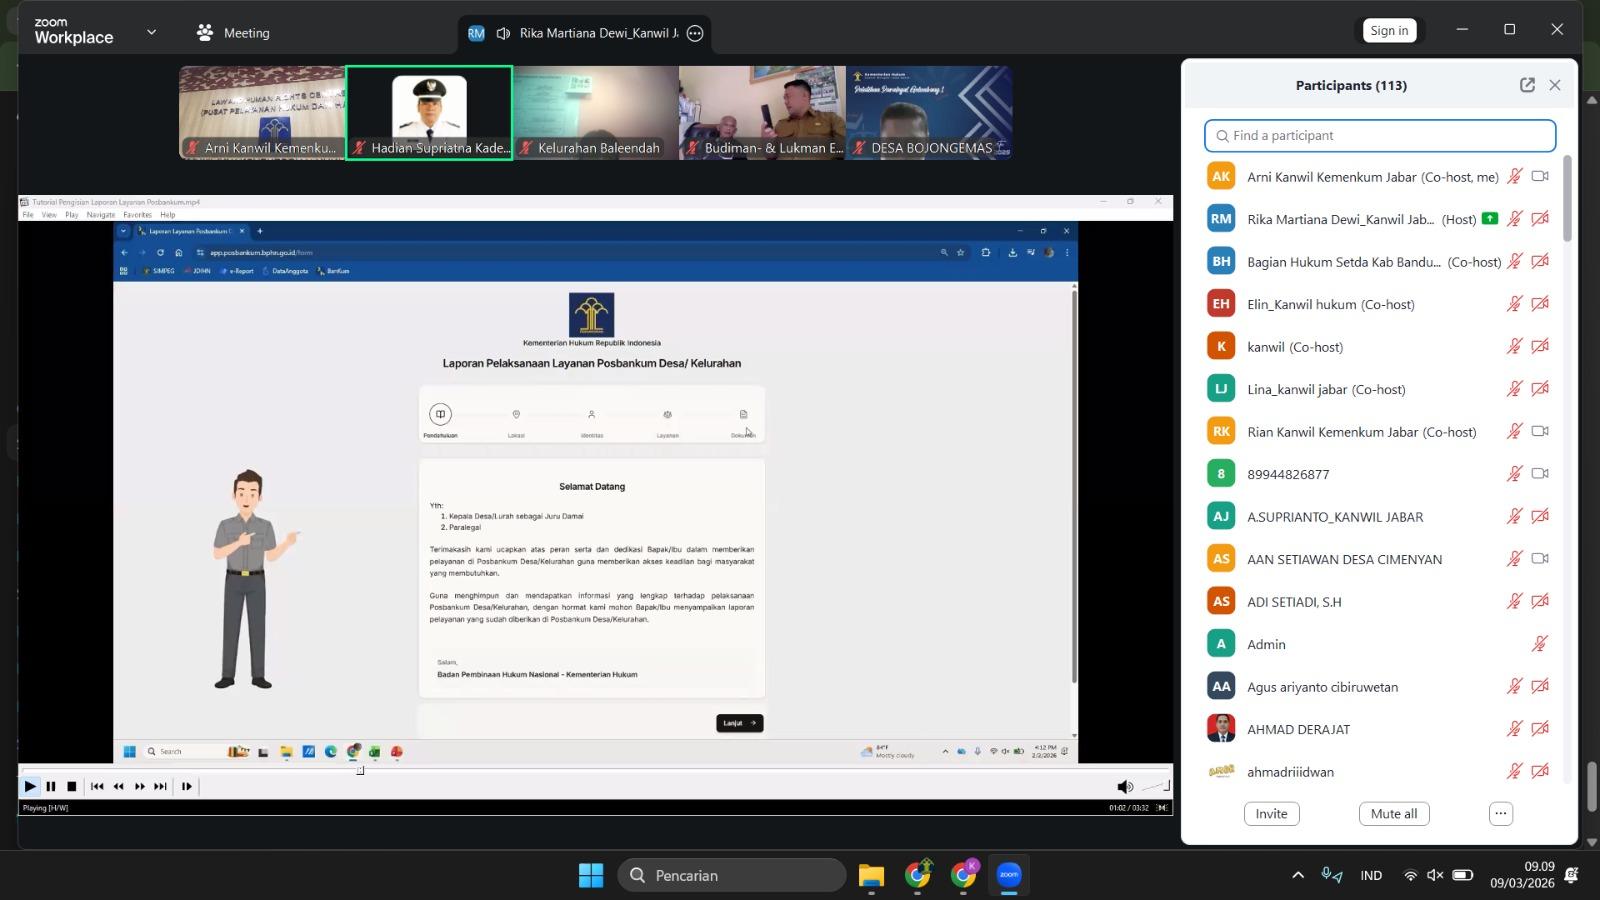1600x900 pixels.
Task: Toggle microphone for Admin participant
Action: (1540, 644)
